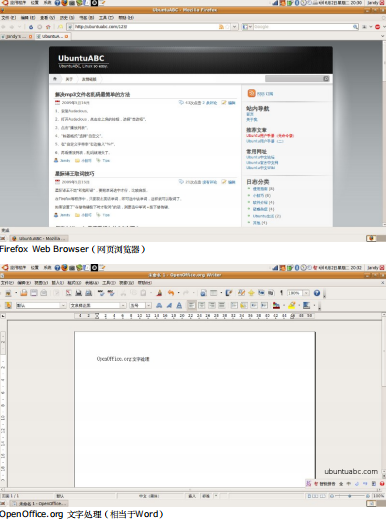The image size is (386, 522).
Task: Open Firefox URL history dropdown arrow
Action: pos(235,27)
